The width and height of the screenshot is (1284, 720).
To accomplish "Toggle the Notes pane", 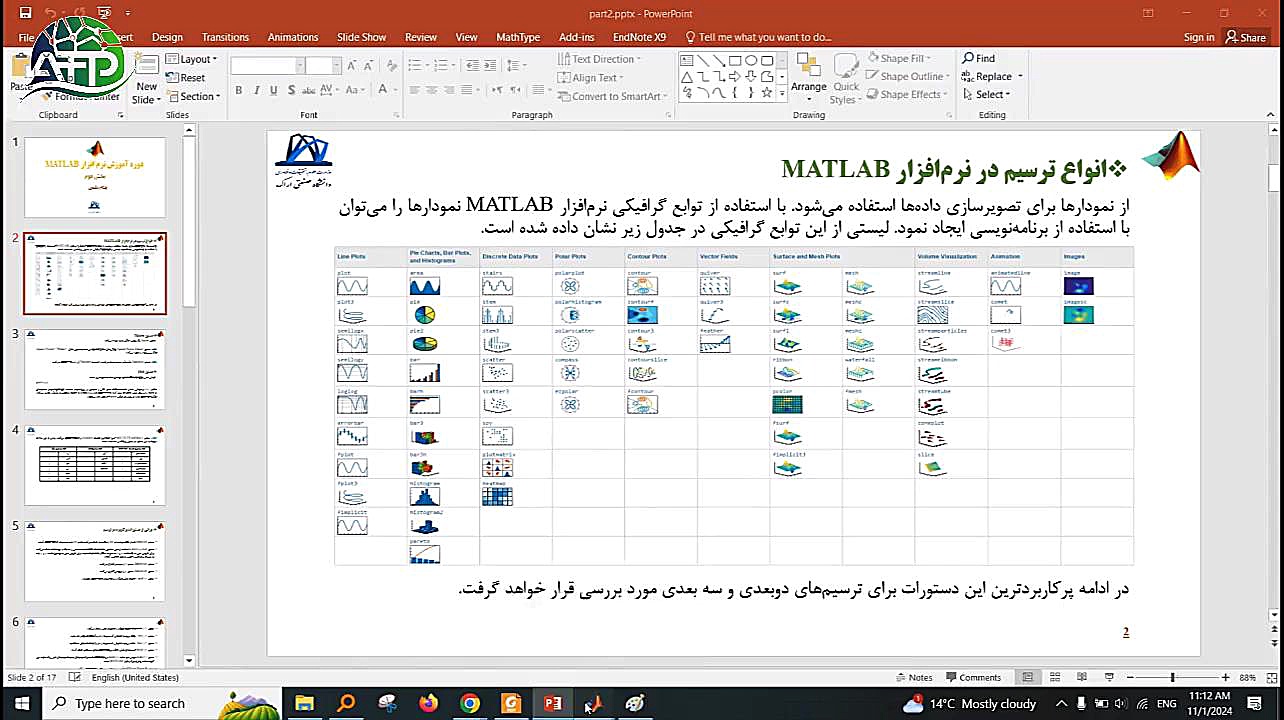I will click(913, 677).
